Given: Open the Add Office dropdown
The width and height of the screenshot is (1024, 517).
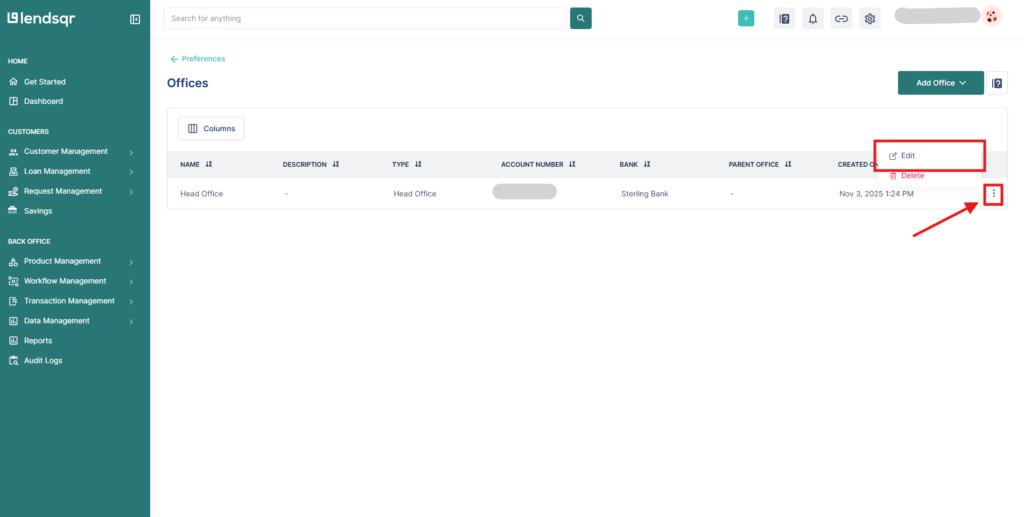Looking at the screenshot, I should click(940, 83).
